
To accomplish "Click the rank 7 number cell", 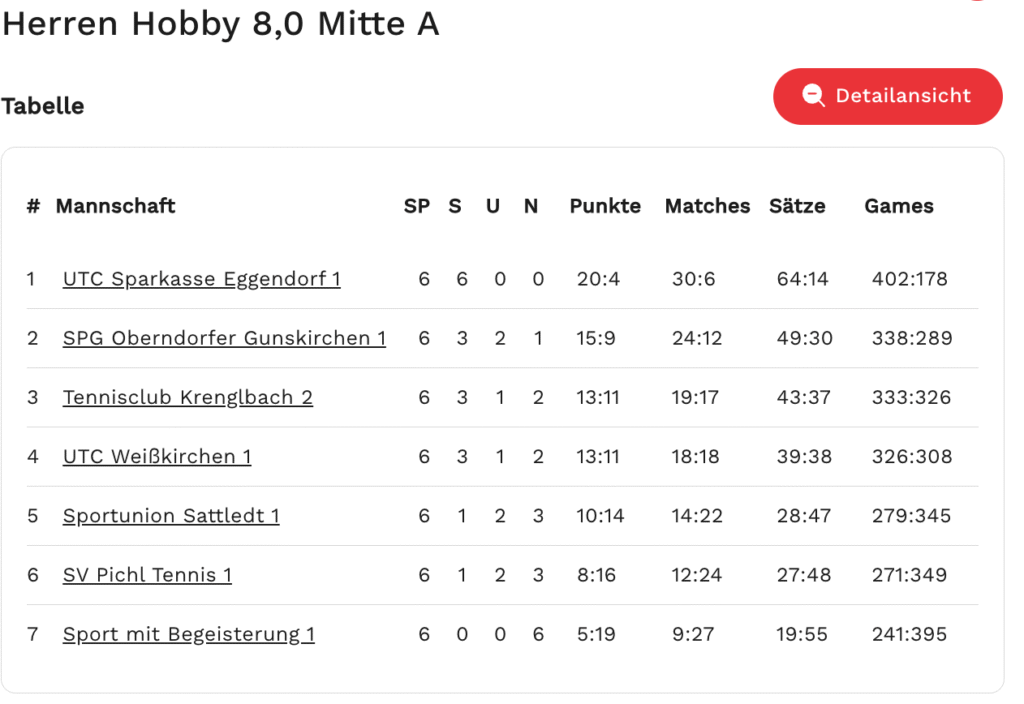I will (x=32, y=634).
